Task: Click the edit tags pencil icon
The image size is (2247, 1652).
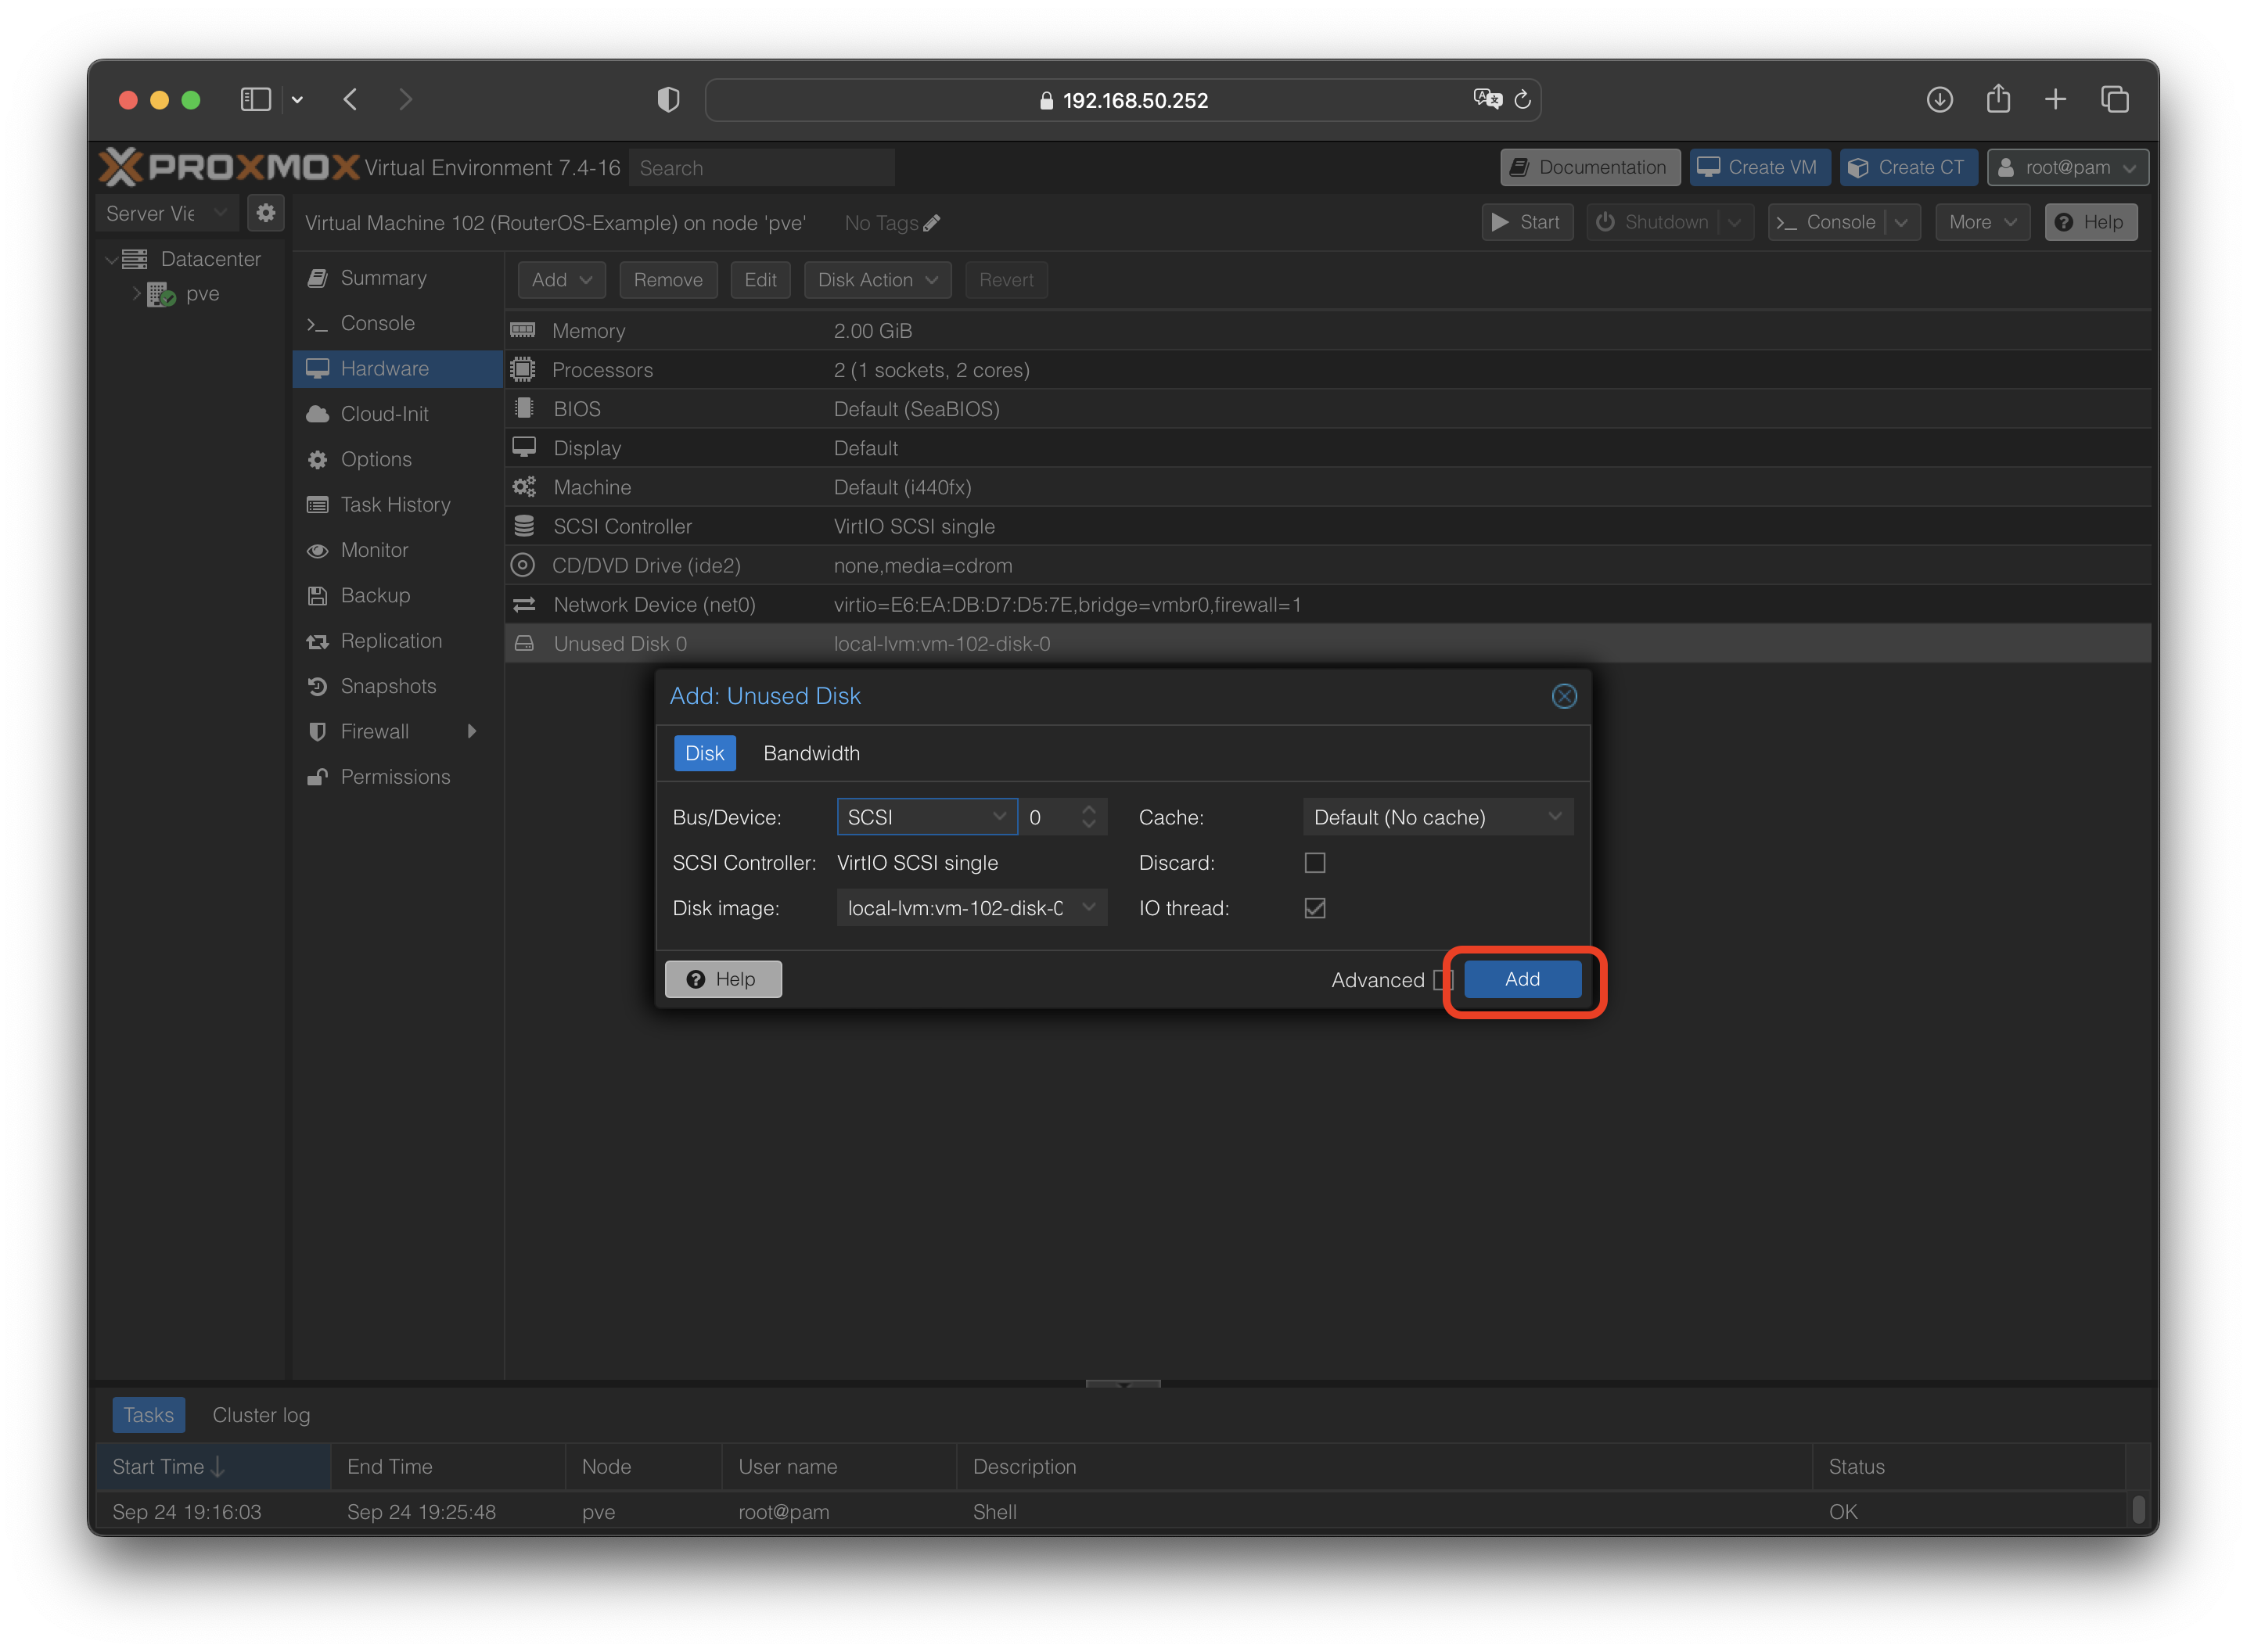Action: coord(932,223)
